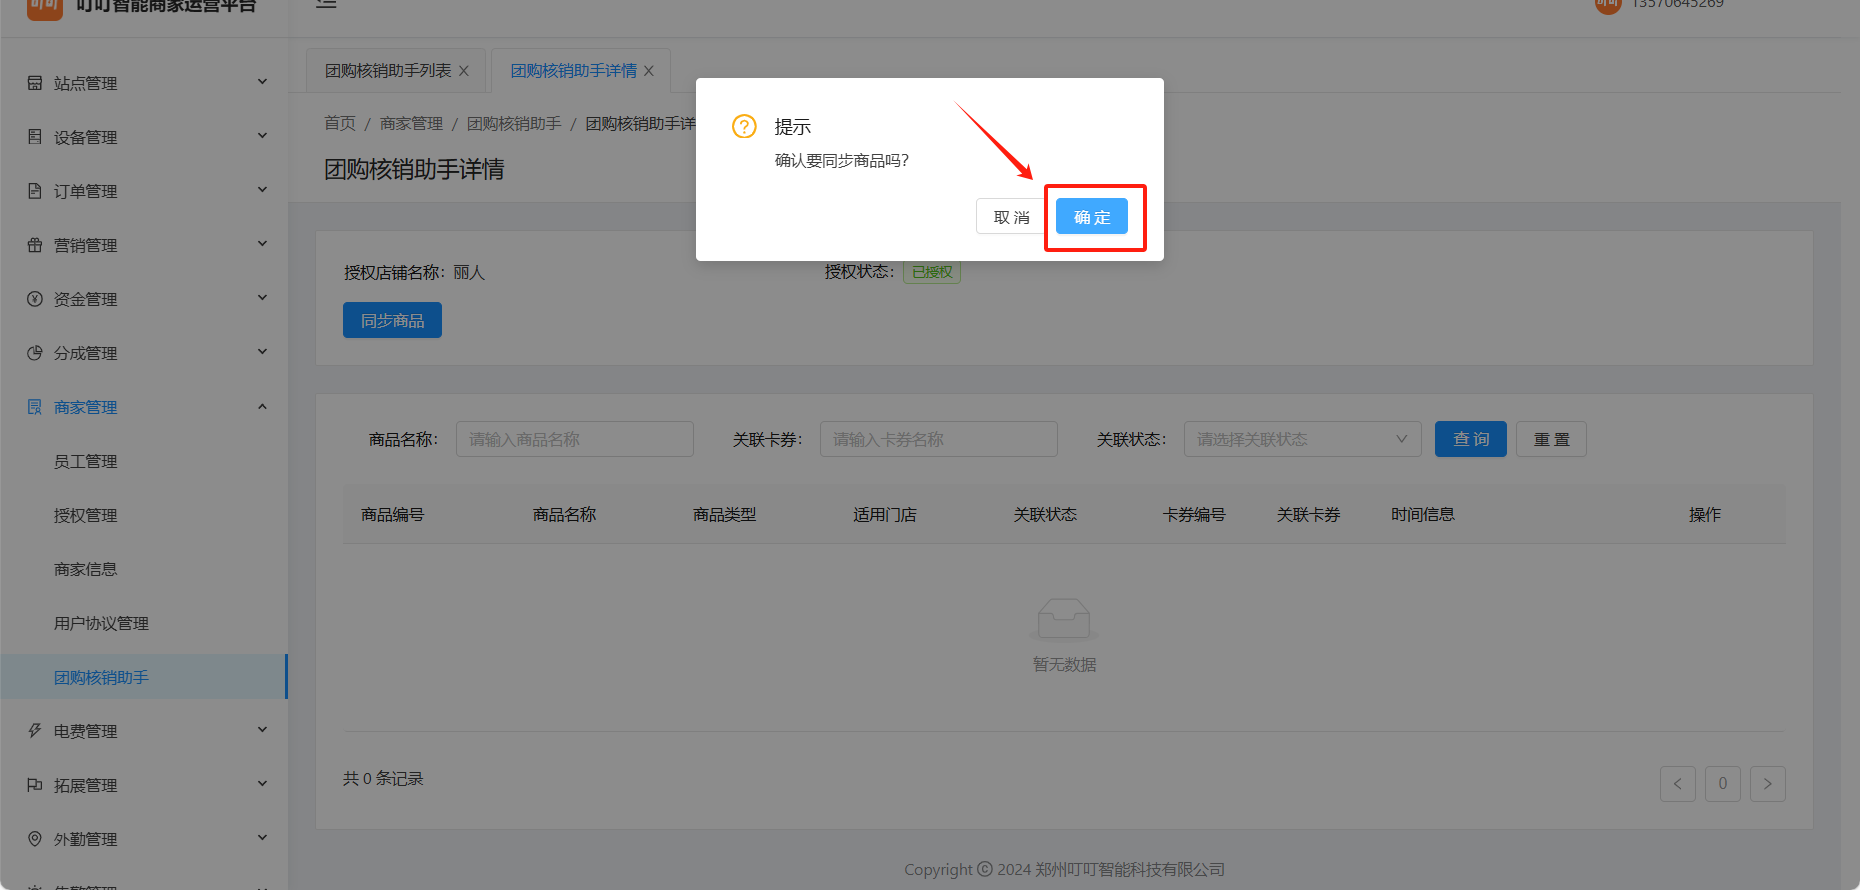Click the 分成管理 pie chart icon

(x=35, y=353)
